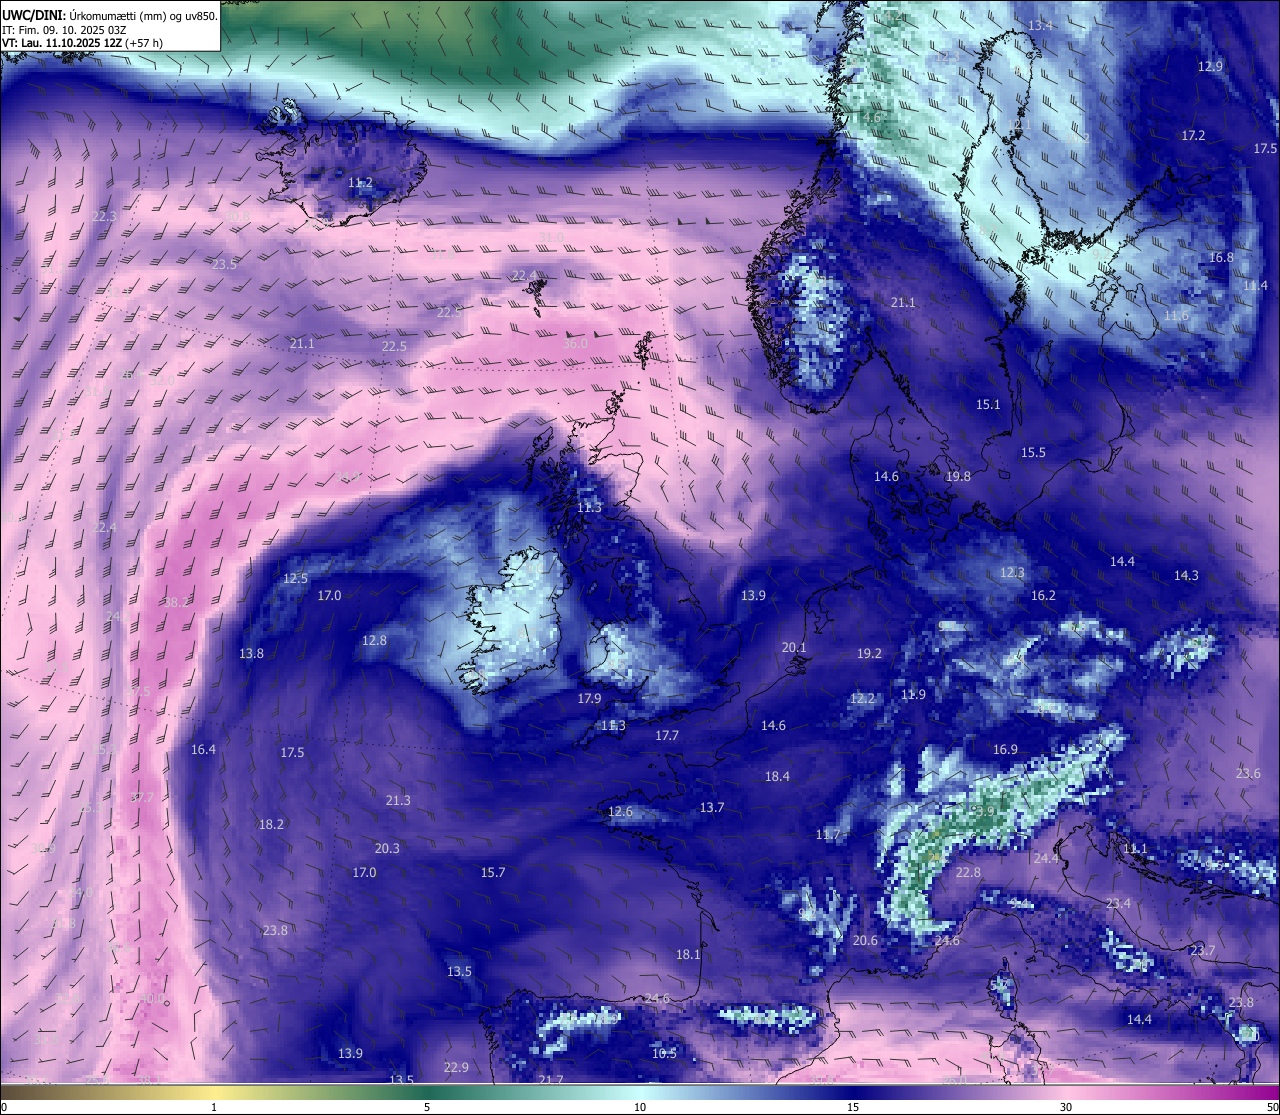Click the 22.3 value on the map
Image resolution: width=1280 pixels, height=1115 pixels.
pyautogui.click(x=104, y=216)
